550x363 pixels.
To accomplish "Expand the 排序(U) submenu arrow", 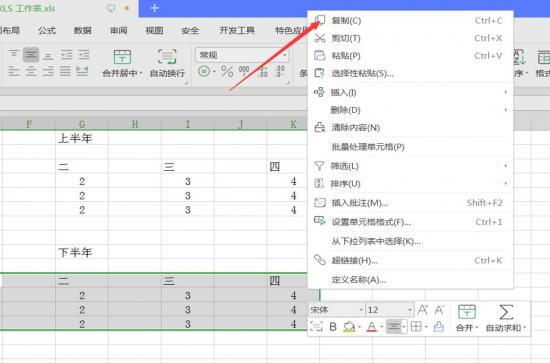I will click(x=505, y=183).
